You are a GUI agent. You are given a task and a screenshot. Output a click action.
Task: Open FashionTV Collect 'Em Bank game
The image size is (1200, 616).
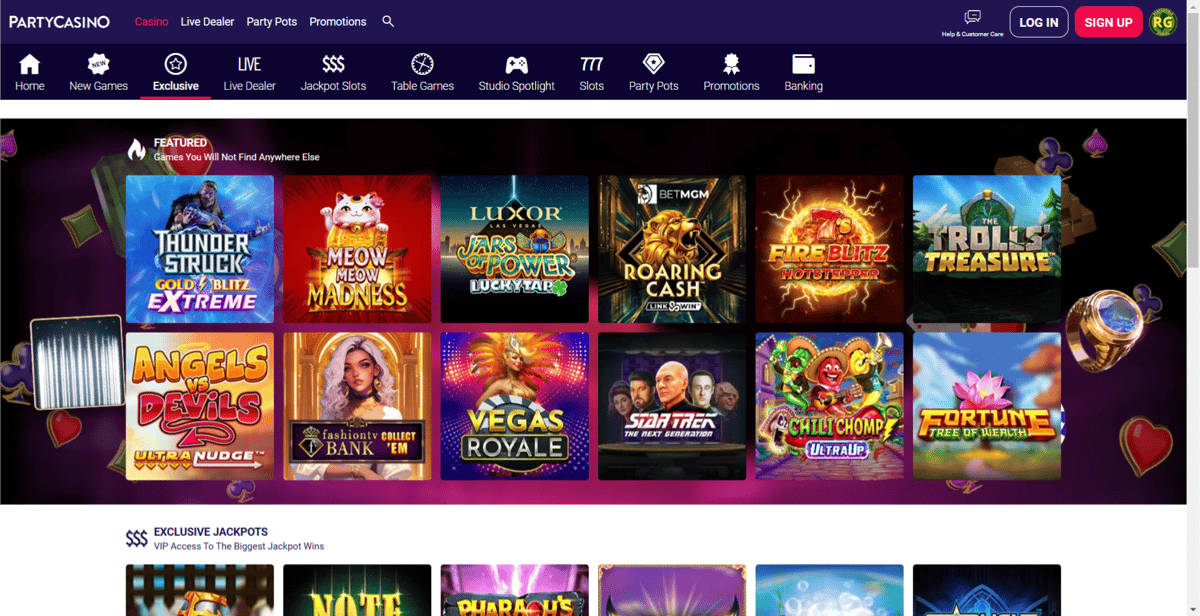coord(357,406)
